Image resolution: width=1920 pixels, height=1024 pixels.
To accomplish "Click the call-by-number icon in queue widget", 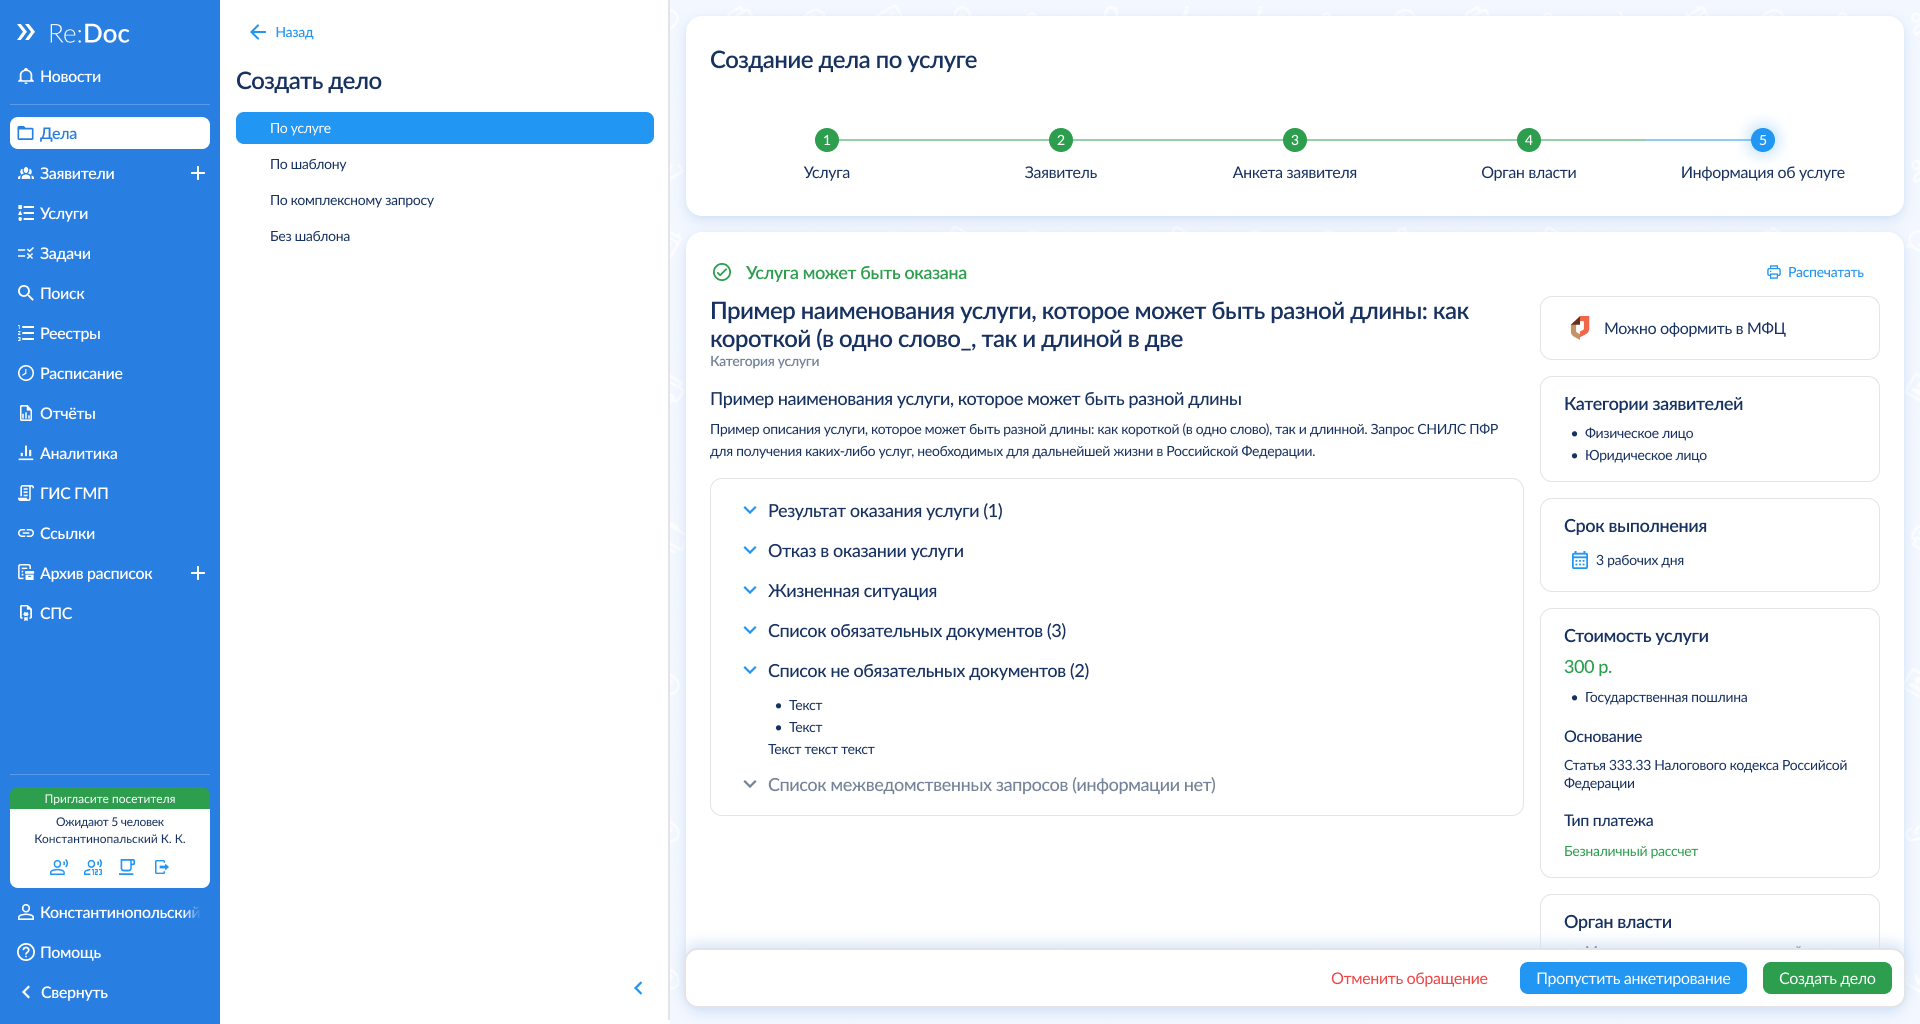I will click(x=93, y=867).
